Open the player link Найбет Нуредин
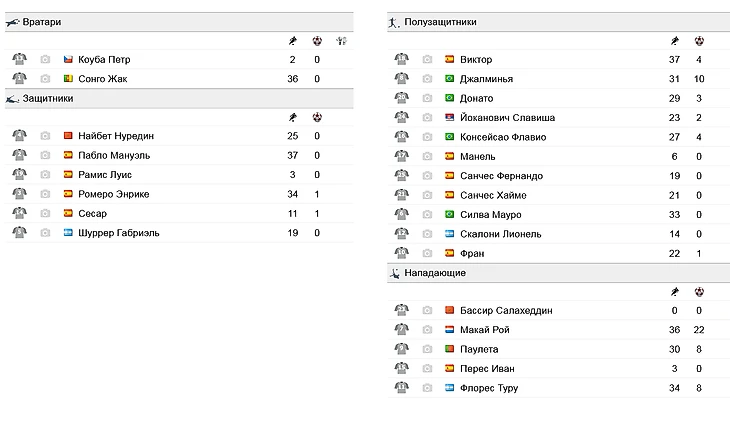 tap(116, 136)
